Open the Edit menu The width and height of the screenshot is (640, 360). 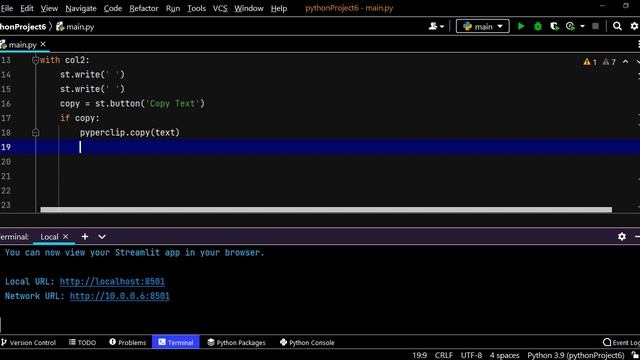(x=27, y=8)
